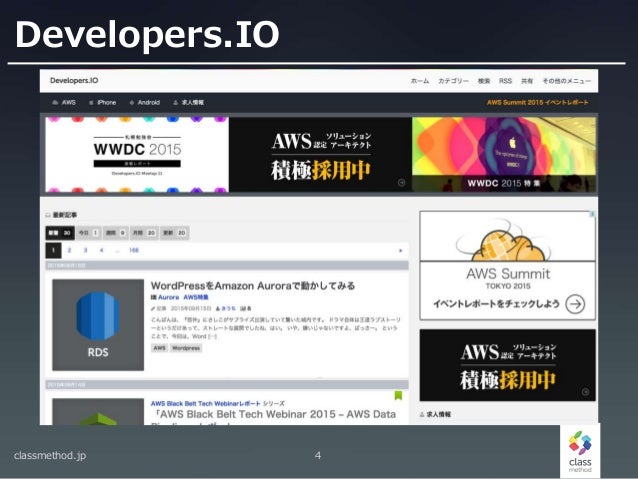
Task: Select the 今日 filter tab
Action: [89, 233]
